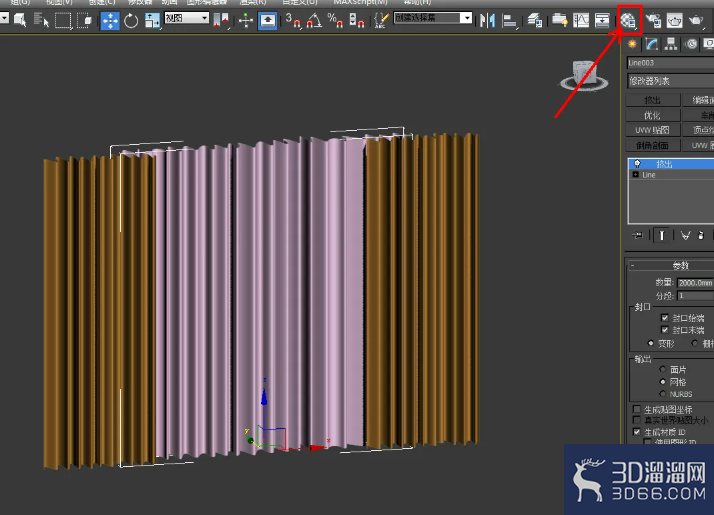Viewport: 714px width, 515px height.
Task: Activate the Select and Rotate tool
Action: [x=131, y=20]
